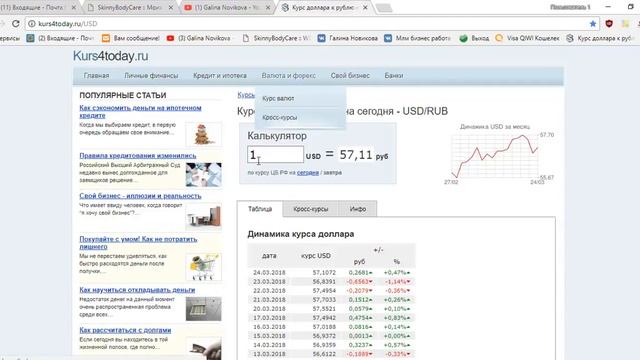Open the Главная menu item
This screenshot has width=640, height=360.
(x=96, y=76)
